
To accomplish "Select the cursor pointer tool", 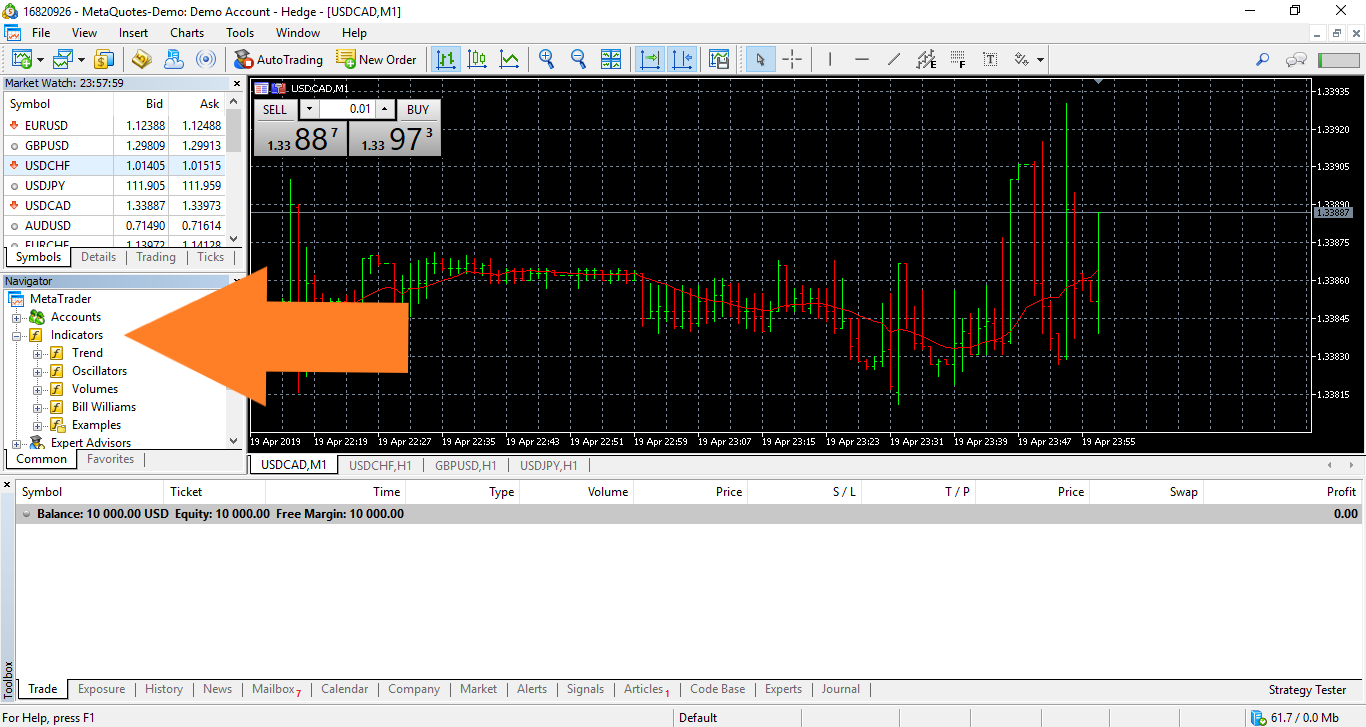I will [x=760, y=59].
